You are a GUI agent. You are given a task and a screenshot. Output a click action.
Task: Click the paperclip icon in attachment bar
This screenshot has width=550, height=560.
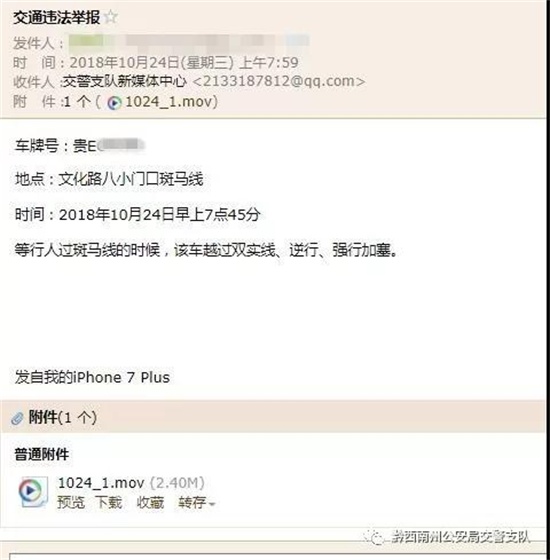tap(17, 418)
